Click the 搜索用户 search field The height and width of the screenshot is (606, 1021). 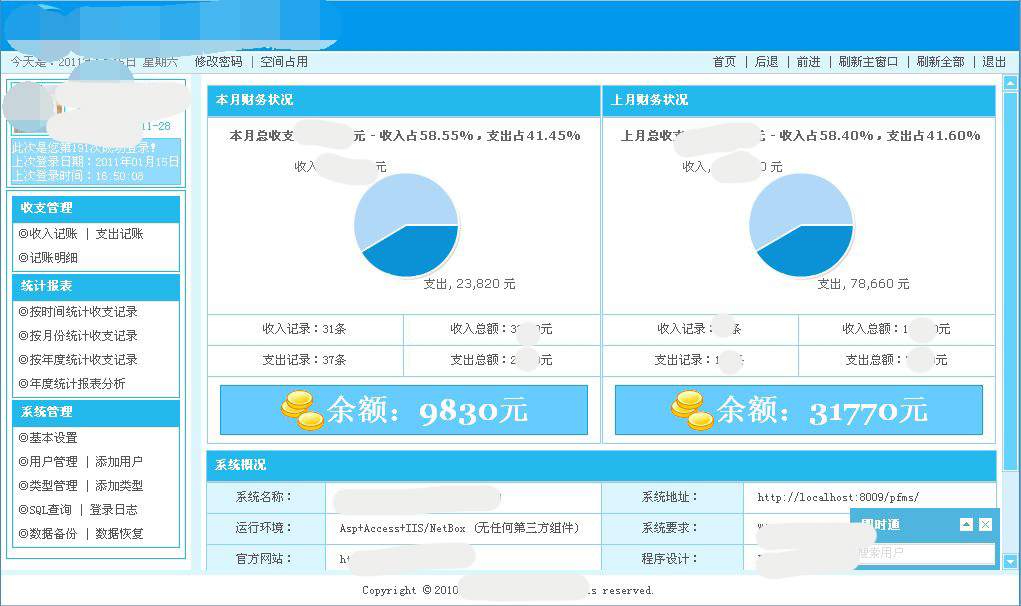coord(922,553)
